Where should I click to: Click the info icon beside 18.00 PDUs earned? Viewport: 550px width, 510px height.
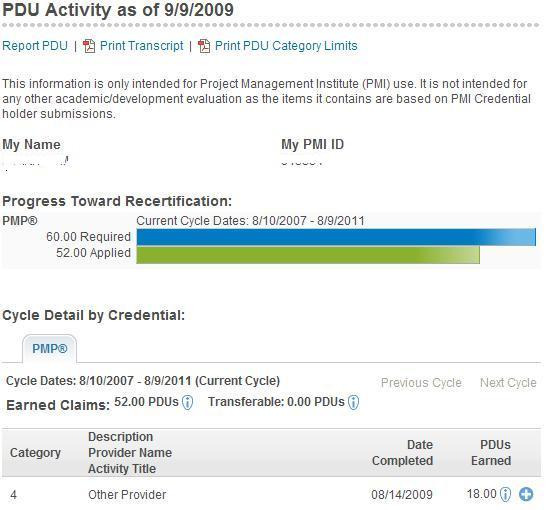(x=505, y=495)
